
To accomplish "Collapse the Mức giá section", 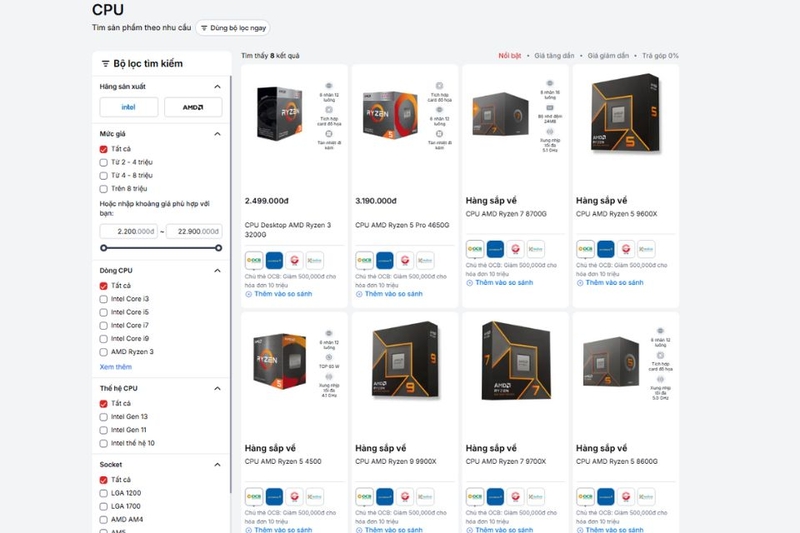I will point(217,134).
